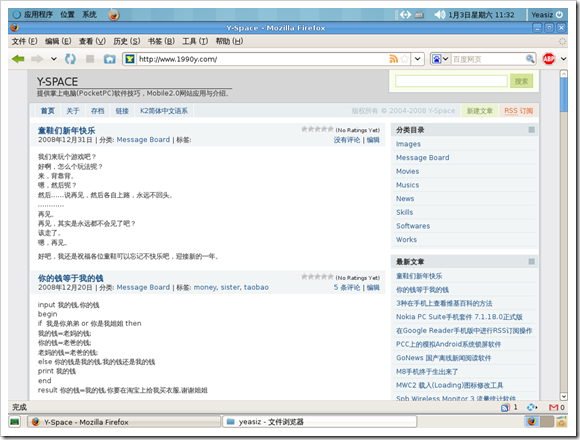The height and width of the screenshot is (440, 580).
Task: Open the 查看 (V) menu
Action: (x=92, y=41)
